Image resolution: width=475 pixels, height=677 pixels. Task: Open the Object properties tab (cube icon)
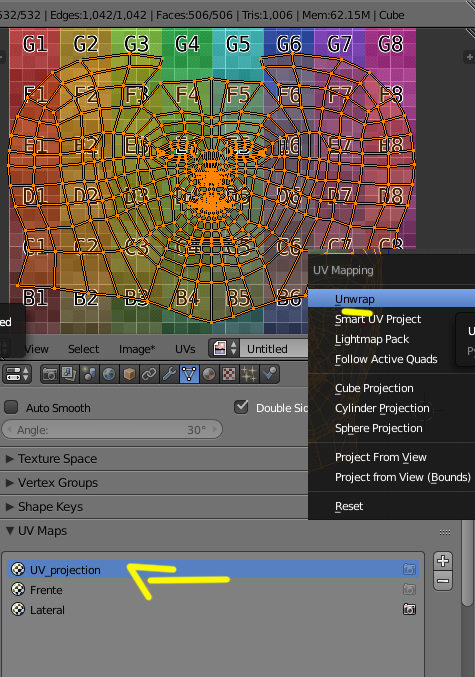(x=129, y=374)
